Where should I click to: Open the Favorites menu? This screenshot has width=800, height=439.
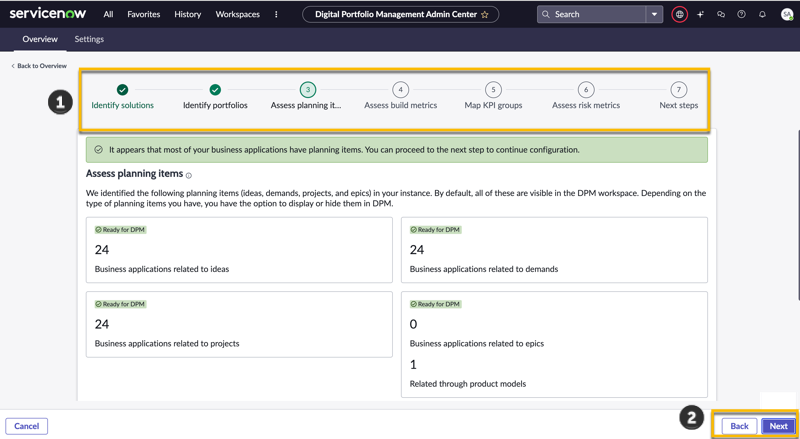143,14
